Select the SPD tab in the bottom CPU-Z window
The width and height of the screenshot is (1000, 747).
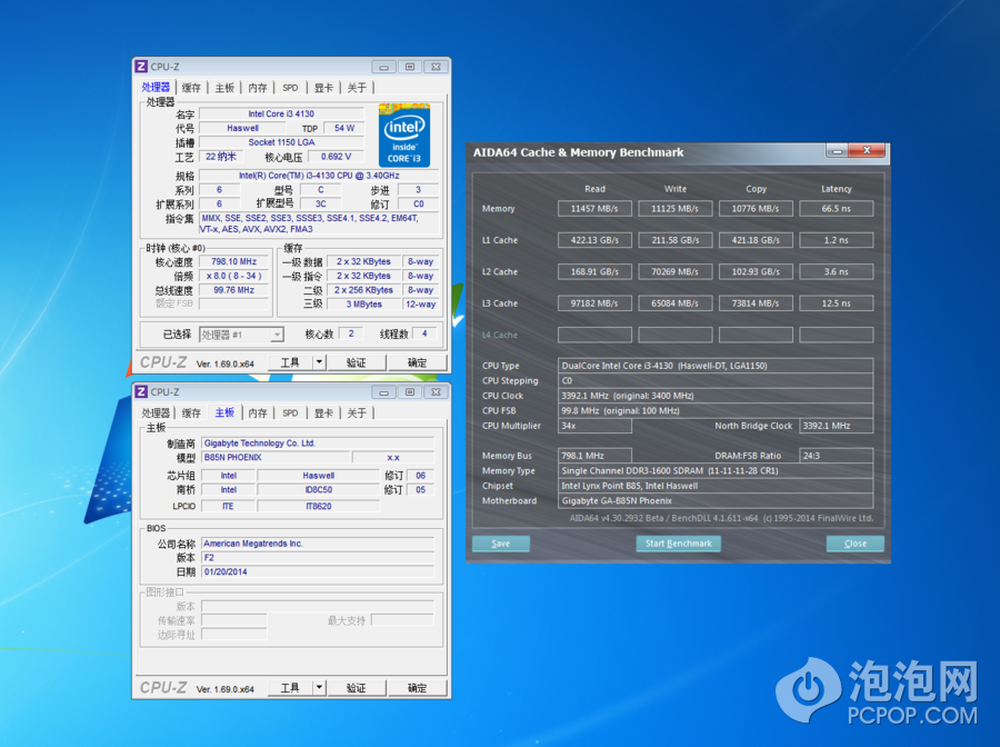tap(290, 413)
